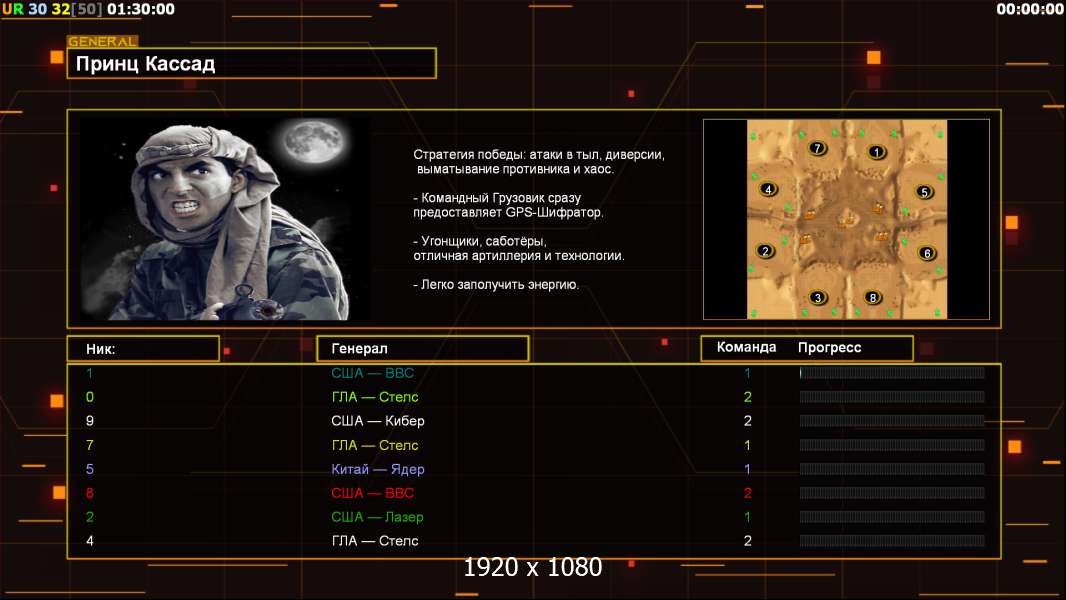Click the 01:30:00 timer readout

141,10
